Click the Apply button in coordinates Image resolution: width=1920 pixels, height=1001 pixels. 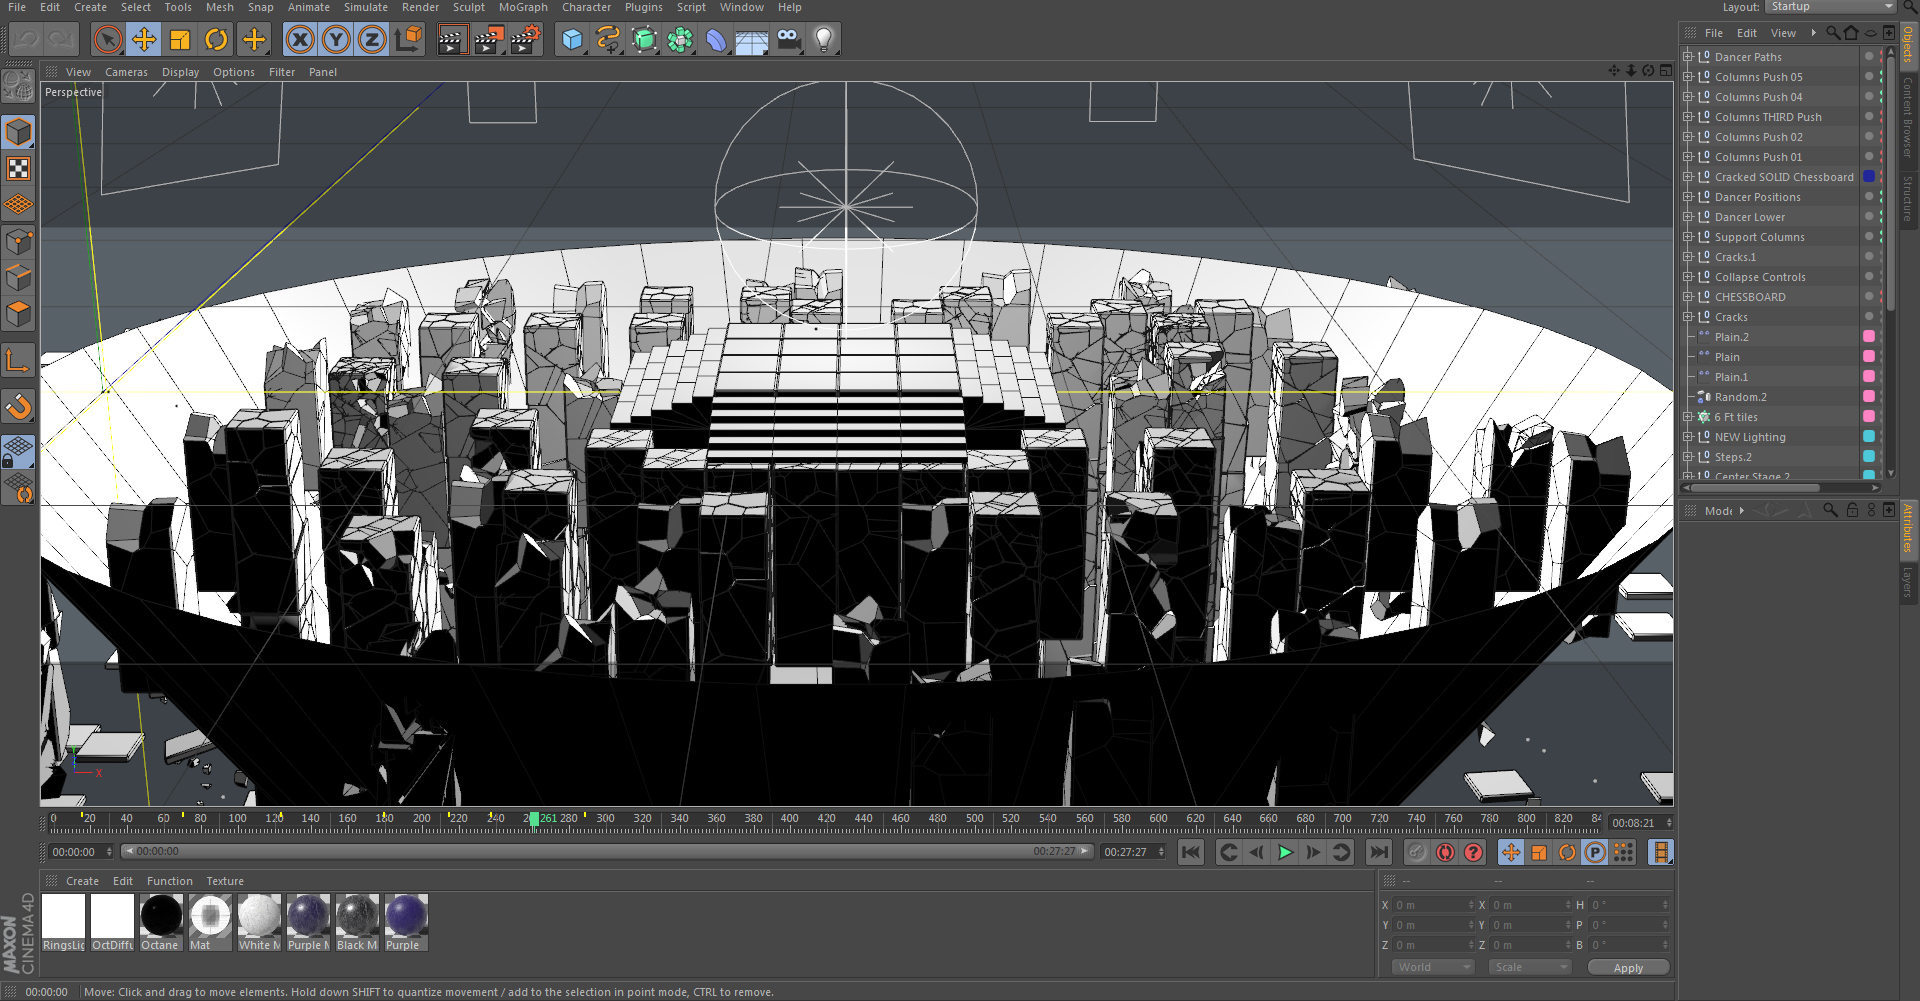pos(1628,967)
